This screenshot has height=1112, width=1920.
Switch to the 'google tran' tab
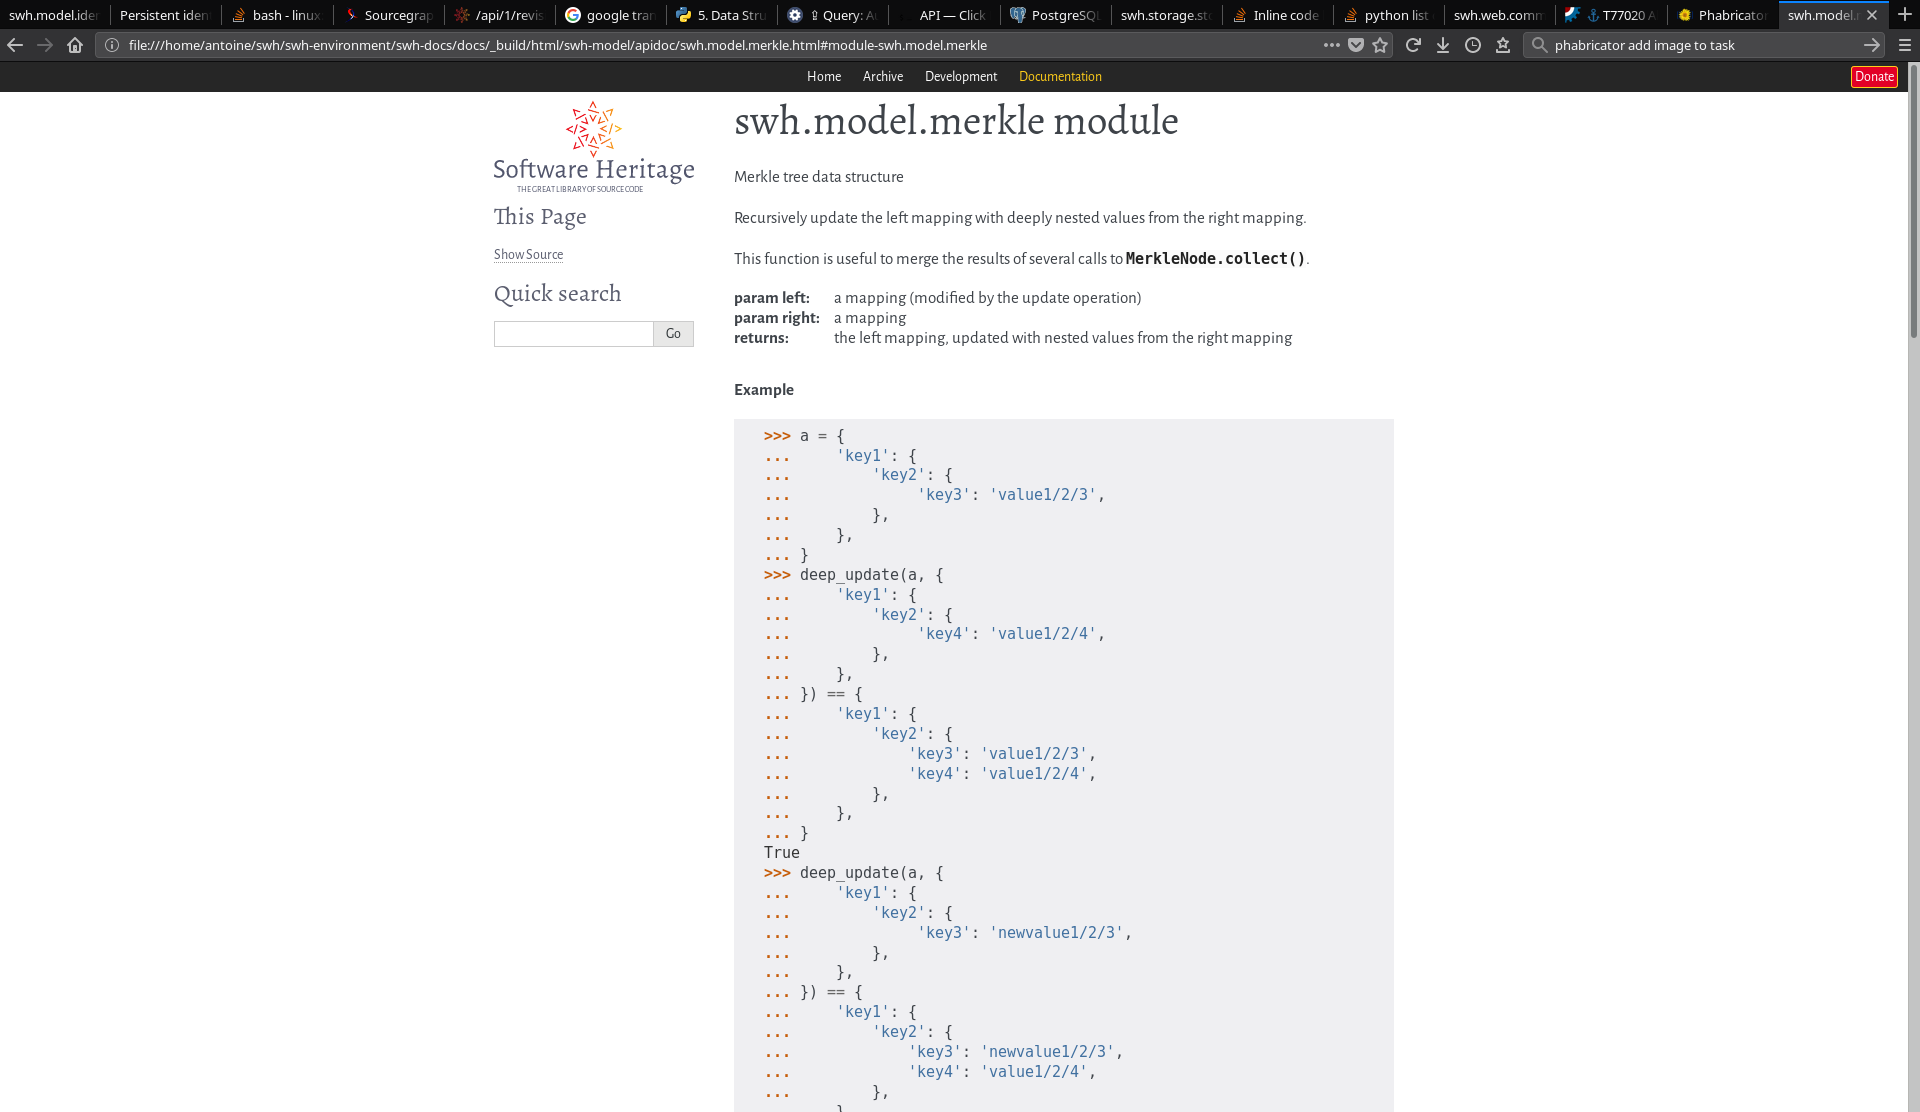[611, 15]
